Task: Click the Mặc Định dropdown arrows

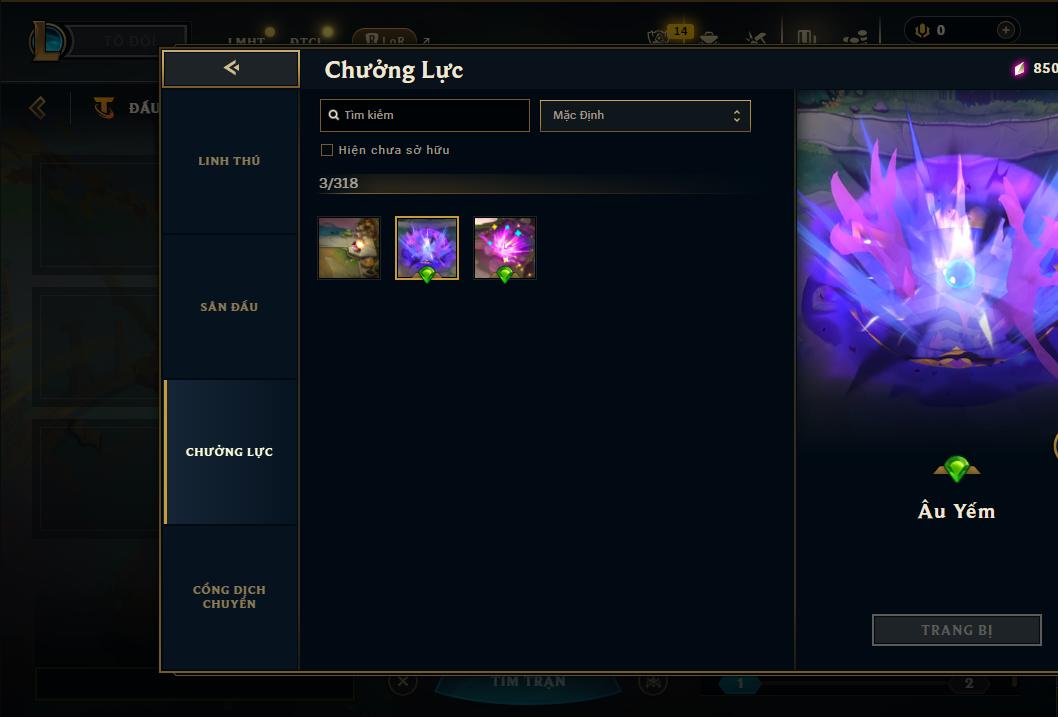Action: pos(737,116)
